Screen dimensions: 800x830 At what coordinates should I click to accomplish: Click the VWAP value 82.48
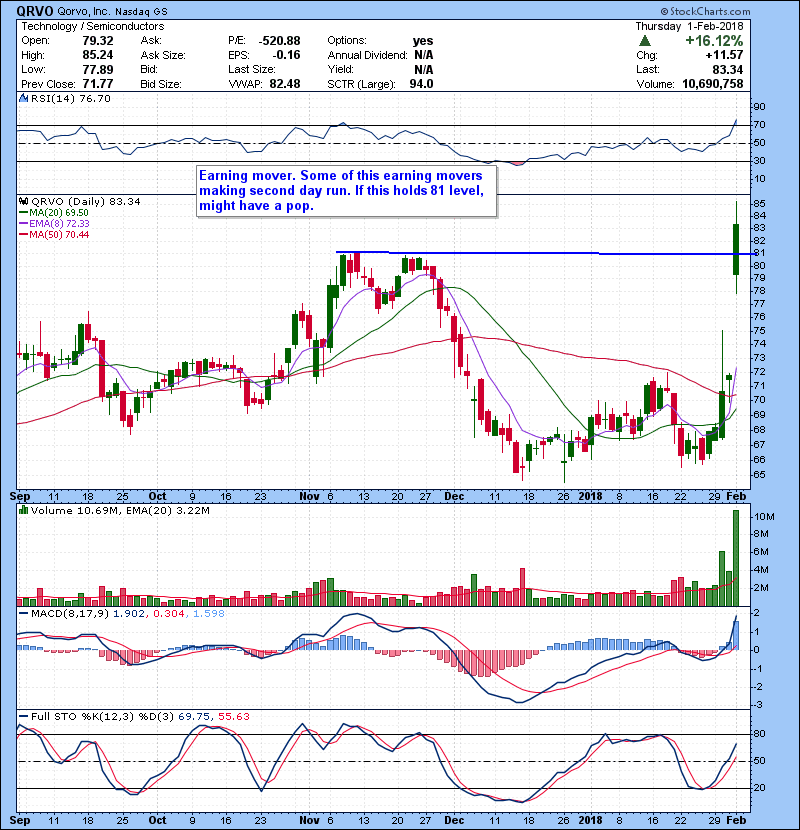tap(285, 84)
